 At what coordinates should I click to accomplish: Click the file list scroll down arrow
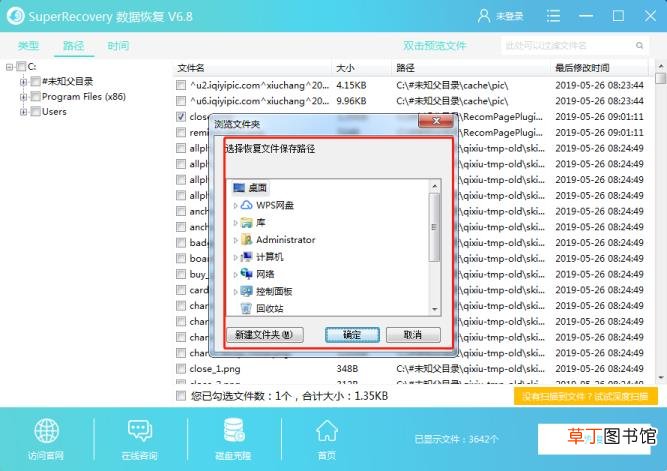661,377
